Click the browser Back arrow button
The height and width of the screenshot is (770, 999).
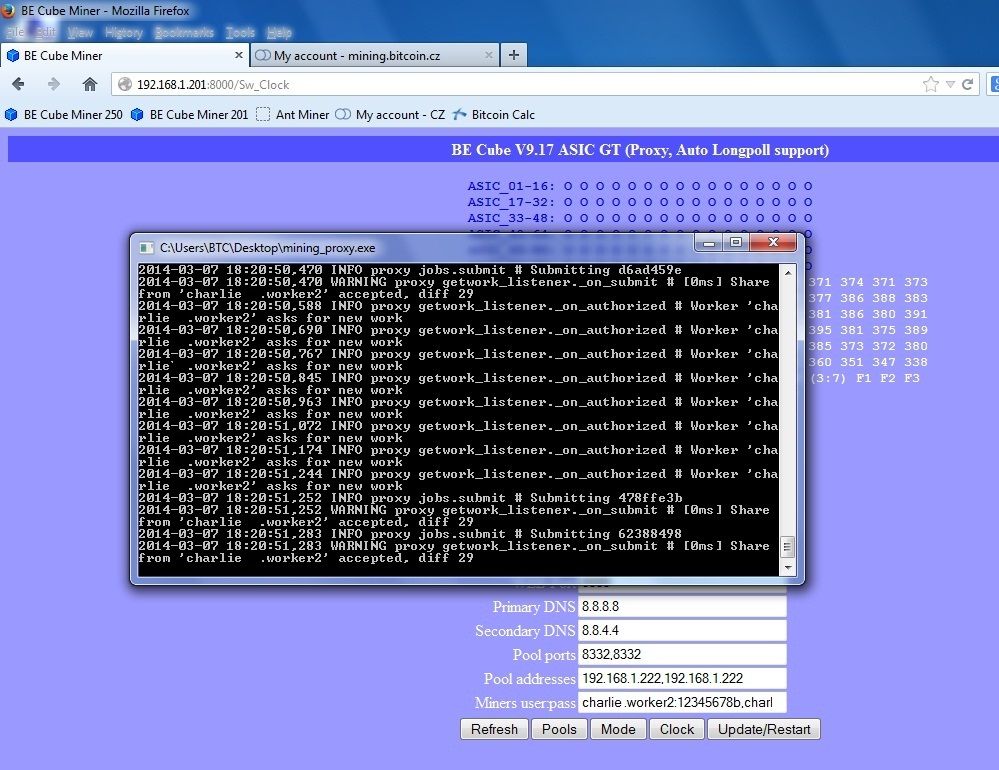(19, 85)
